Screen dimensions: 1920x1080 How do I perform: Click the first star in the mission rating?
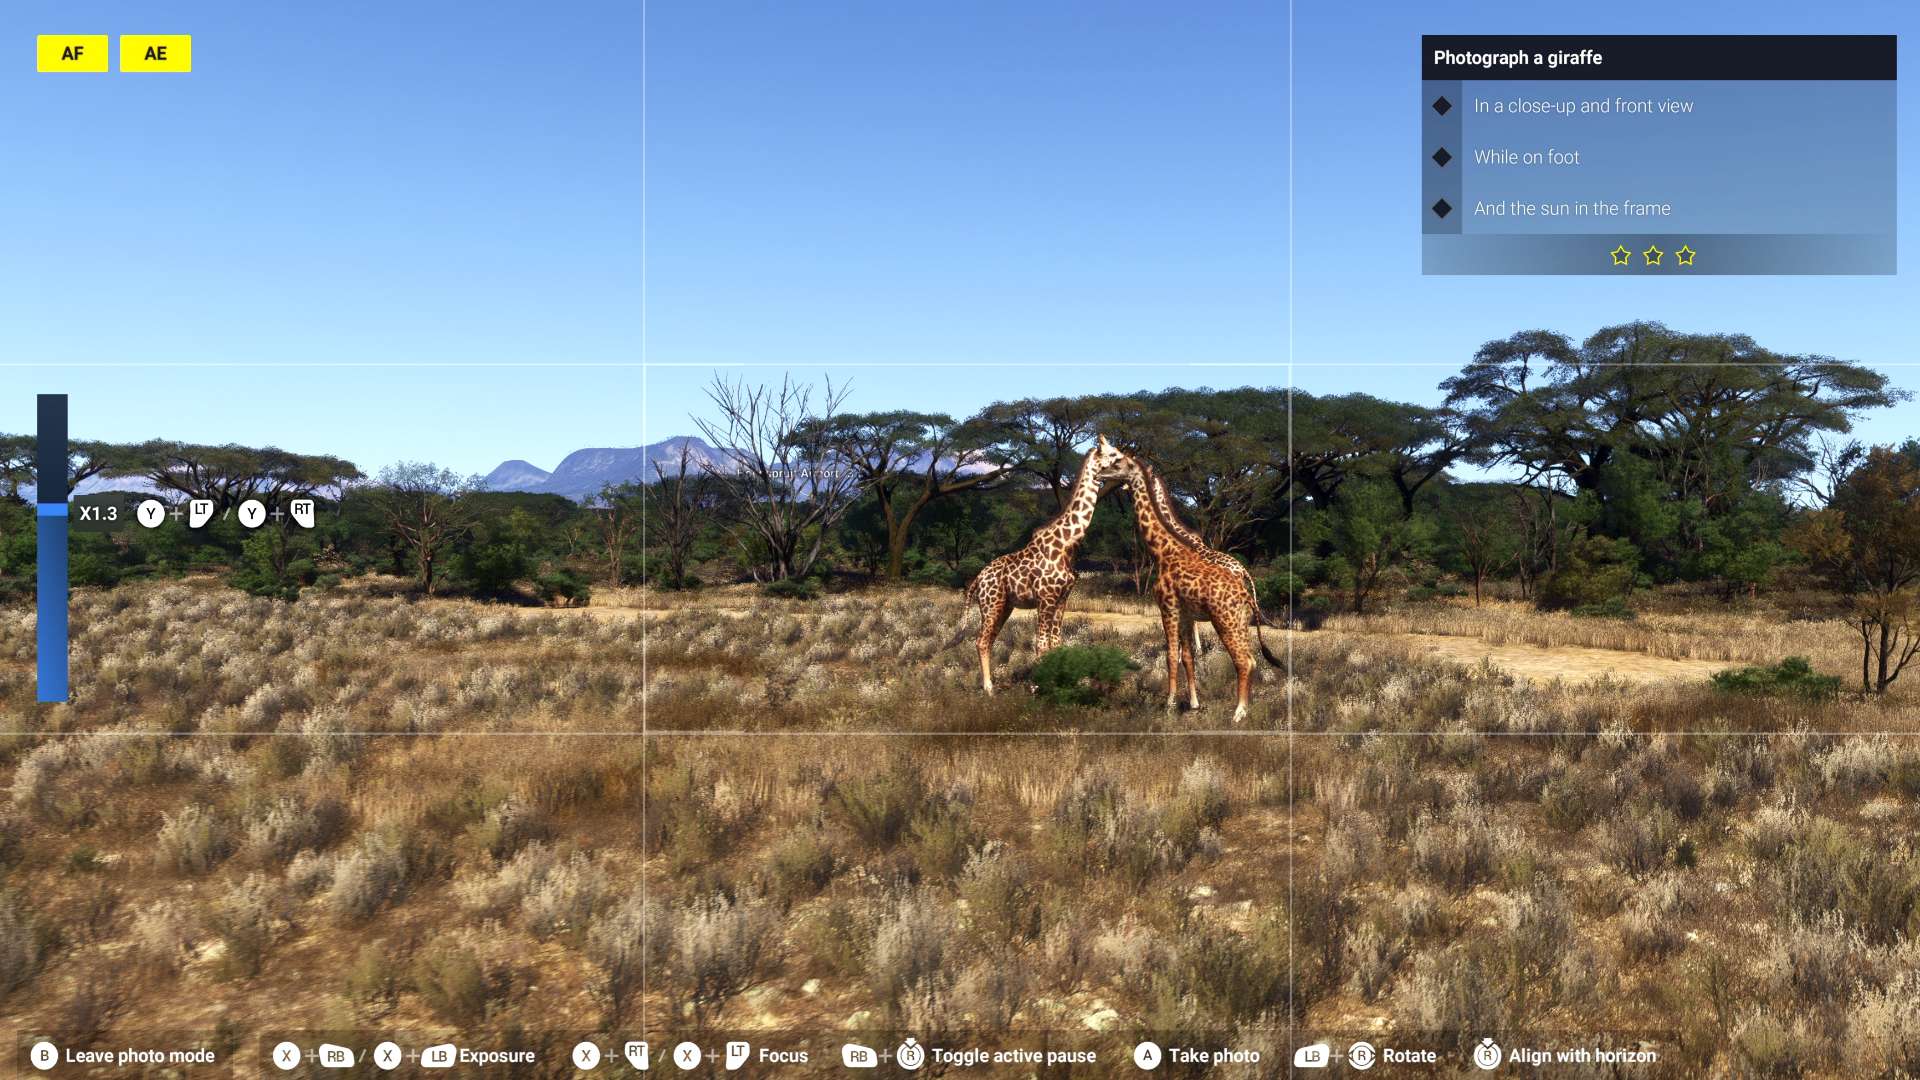[1620, 256]
